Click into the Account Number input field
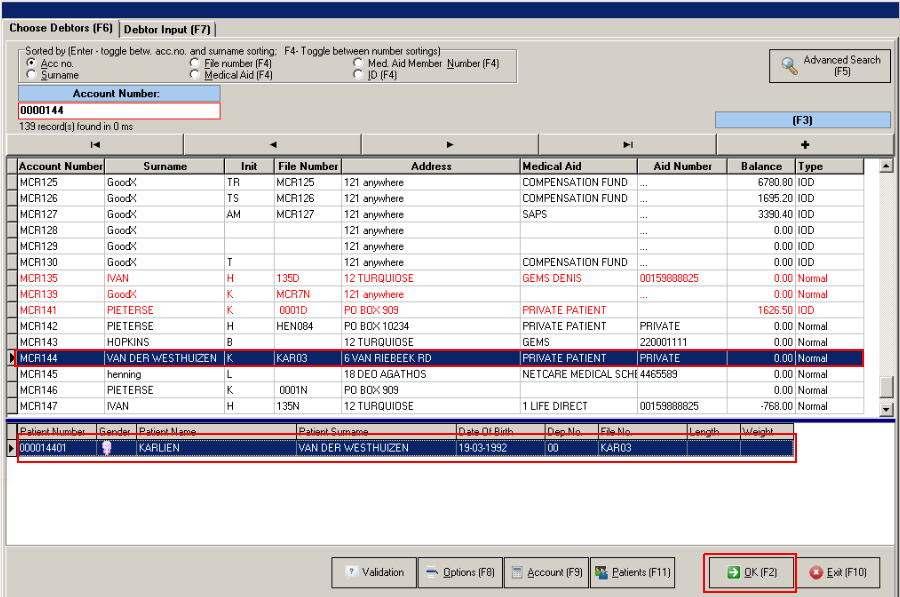Screen dimensions: 900x597 (118, 110)
